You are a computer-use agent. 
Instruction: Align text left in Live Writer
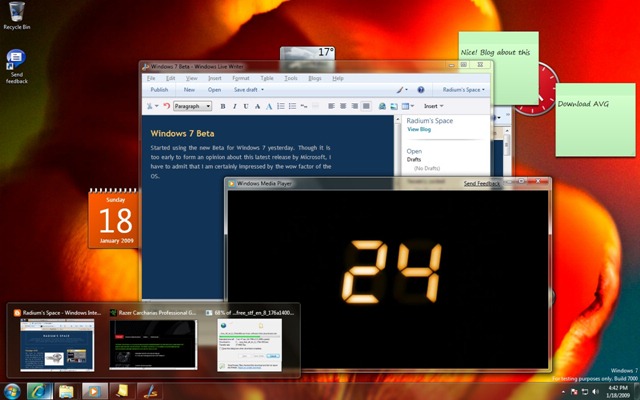click(331, 106)
